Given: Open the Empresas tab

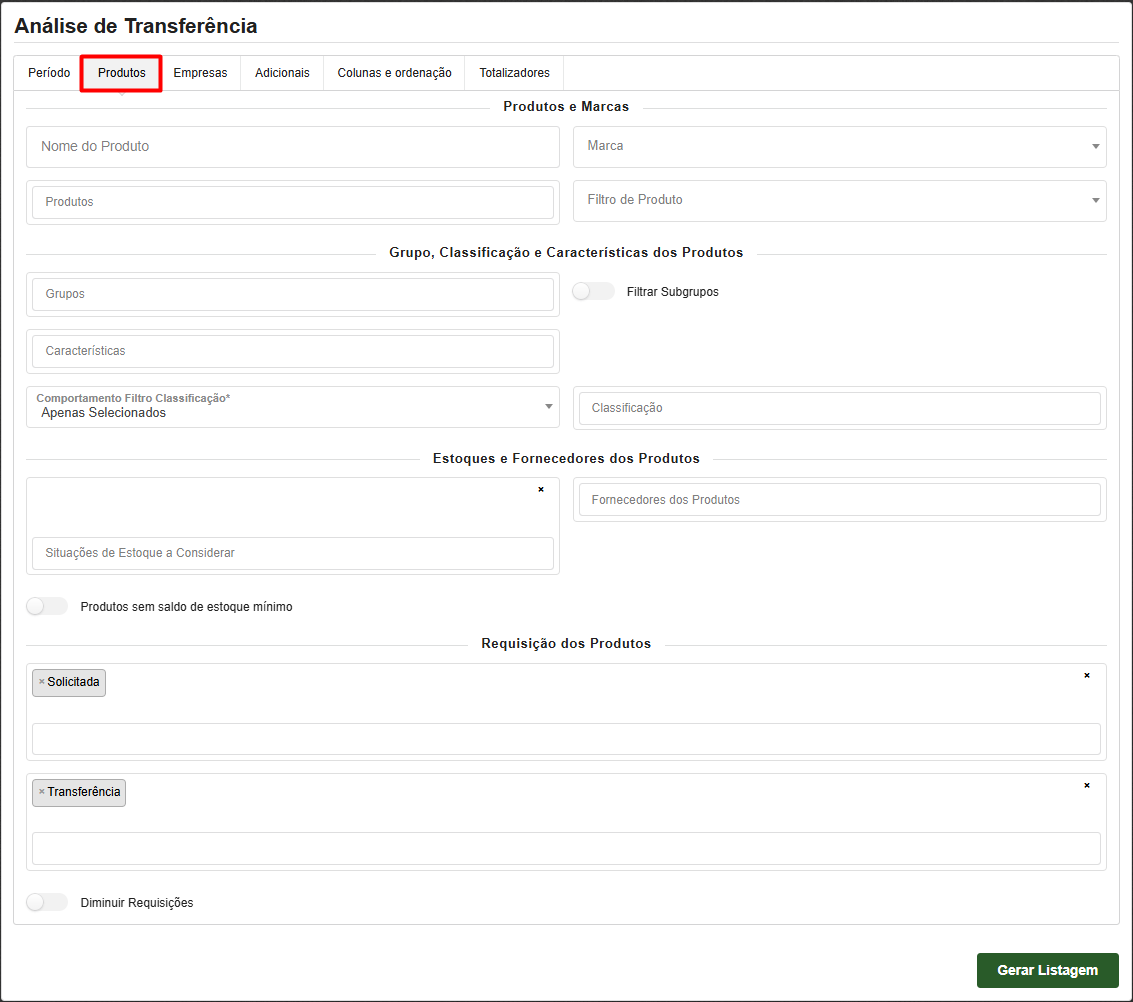Looking at the screenshot, I should point(200,73).
